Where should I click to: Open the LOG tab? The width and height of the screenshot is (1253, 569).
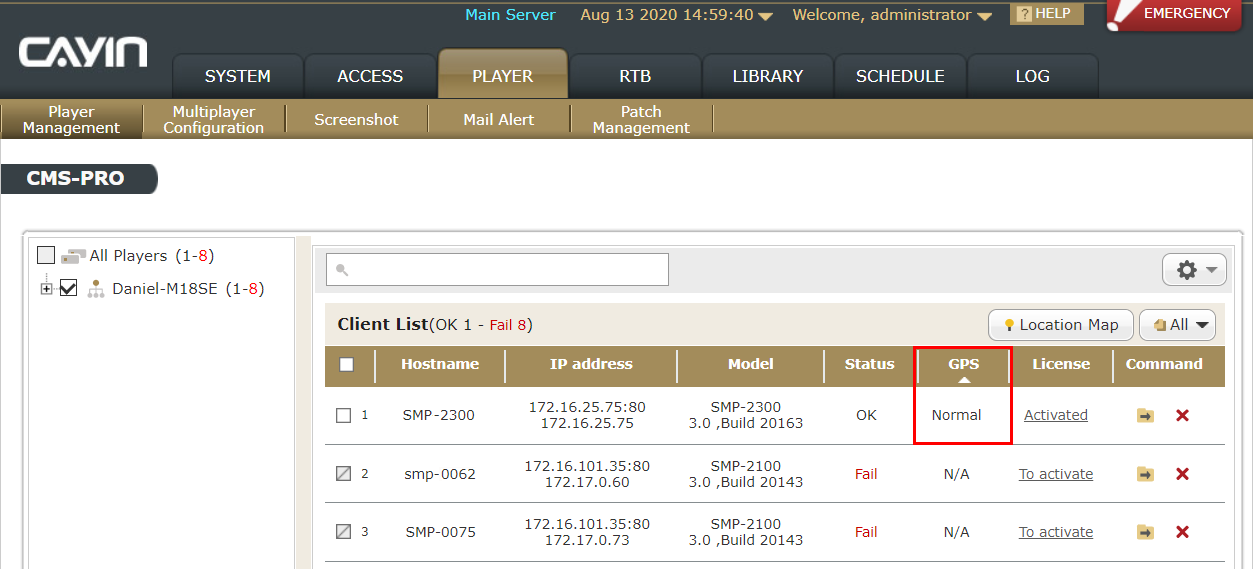point(1033,76)
